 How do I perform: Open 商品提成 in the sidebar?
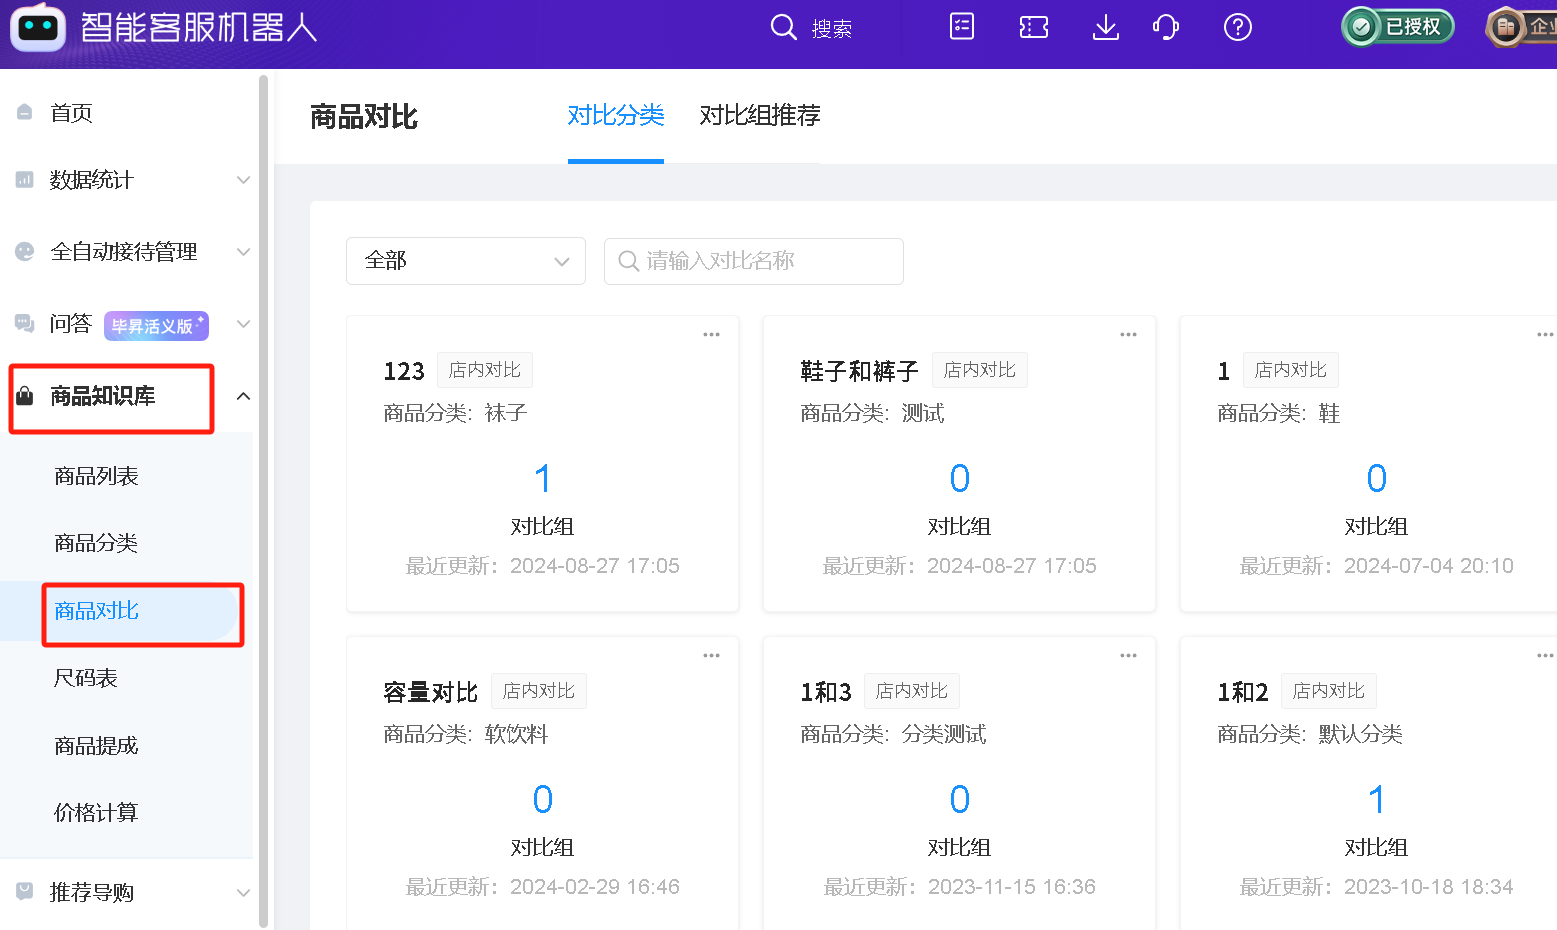point(96,746)
